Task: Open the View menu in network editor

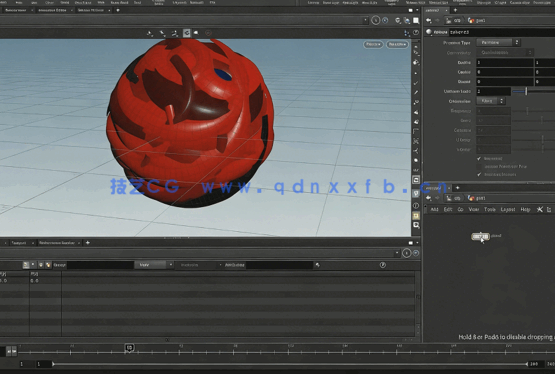Action: click(x=474, y=209)
